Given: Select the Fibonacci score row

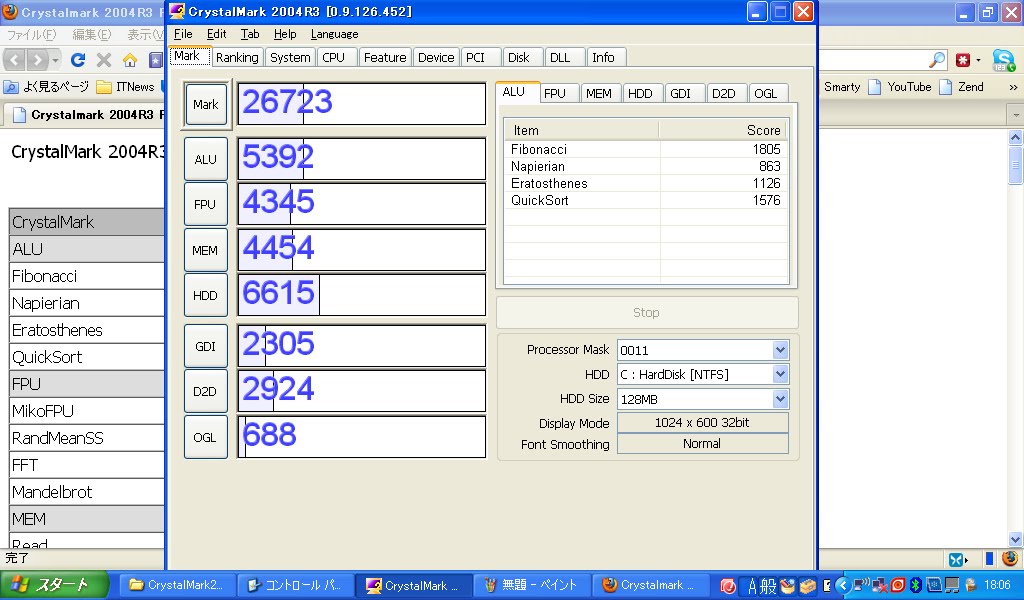Looking at the screenshot, I should (646, 149).
